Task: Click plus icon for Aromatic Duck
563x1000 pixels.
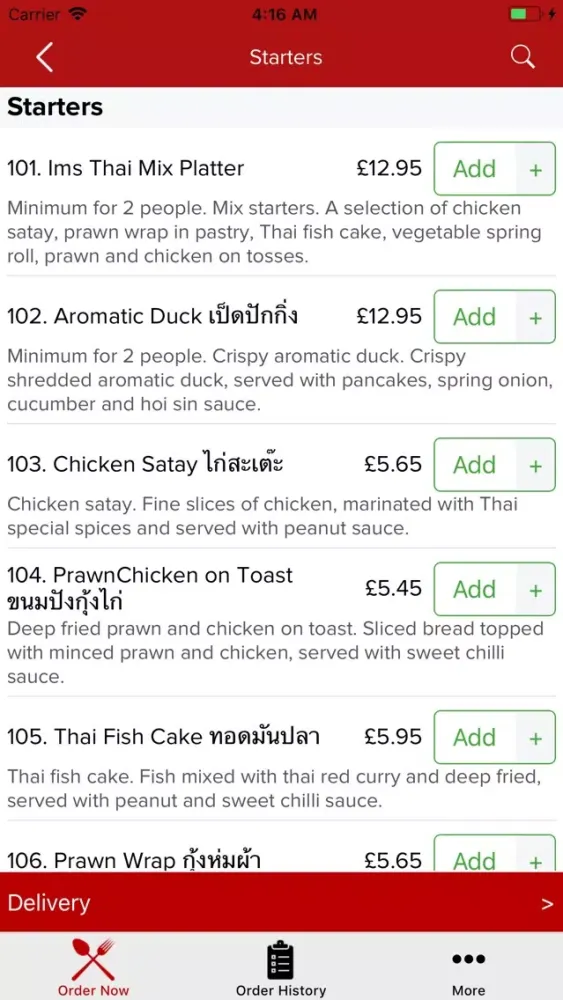Action: (536, 317)
